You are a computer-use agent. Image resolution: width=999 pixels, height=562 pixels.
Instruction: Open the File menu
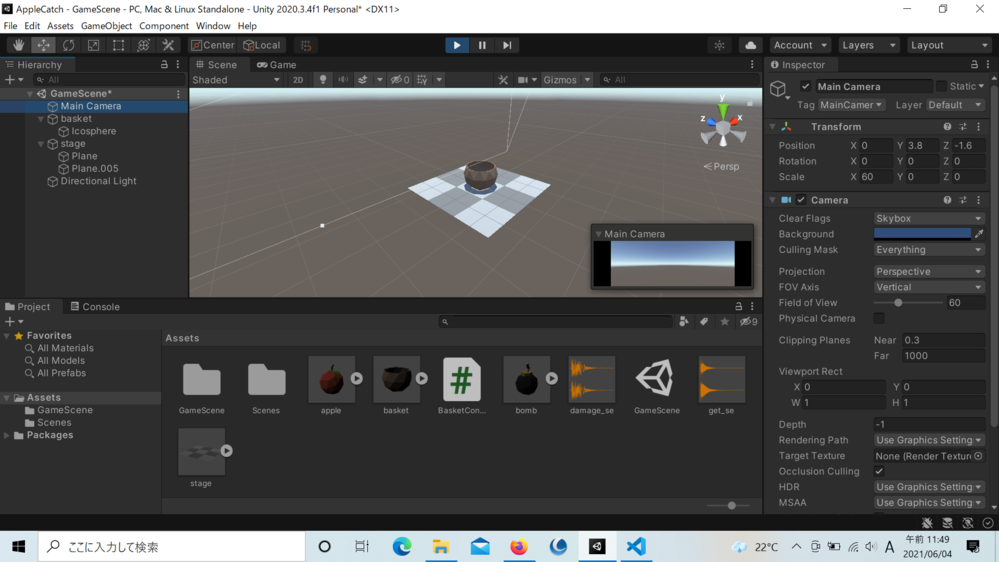pos(10,26)
